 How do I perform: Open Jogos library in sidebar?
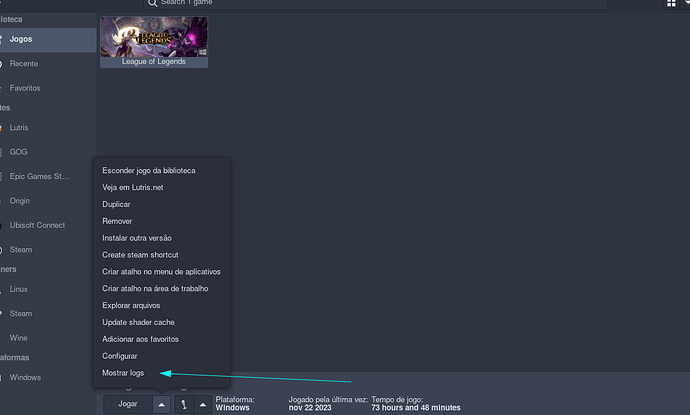click(x=22, y=39)
